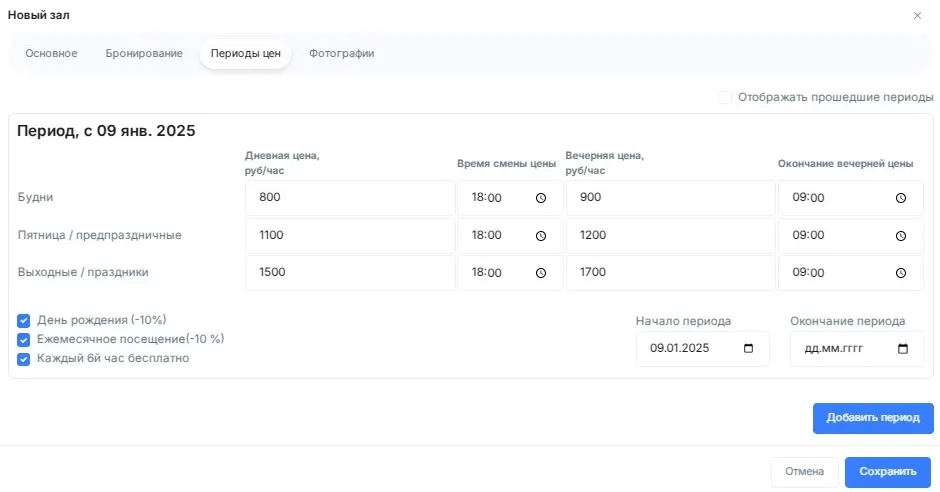Click the Новый зал dialog title
940x492 pixels.
(x=38, y=15)
